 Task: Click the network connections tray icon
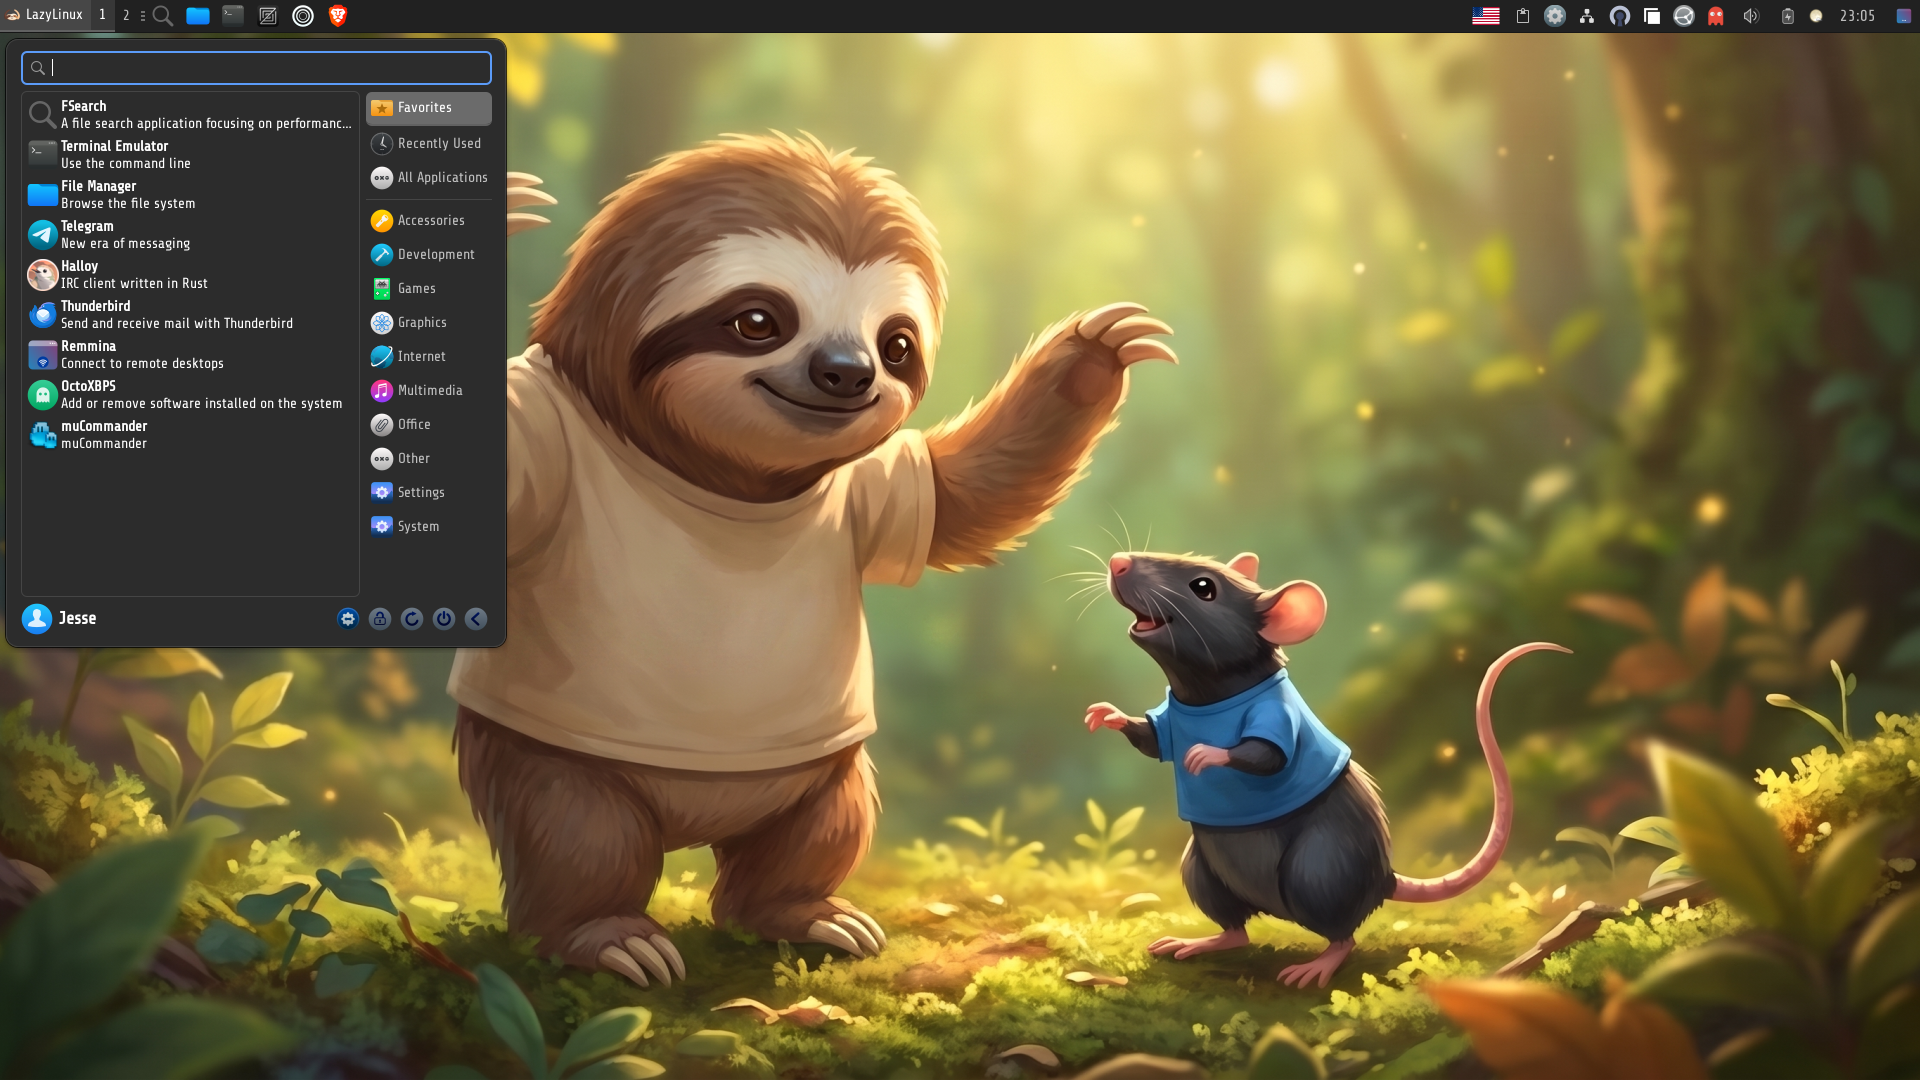[x=1587, y=15]
